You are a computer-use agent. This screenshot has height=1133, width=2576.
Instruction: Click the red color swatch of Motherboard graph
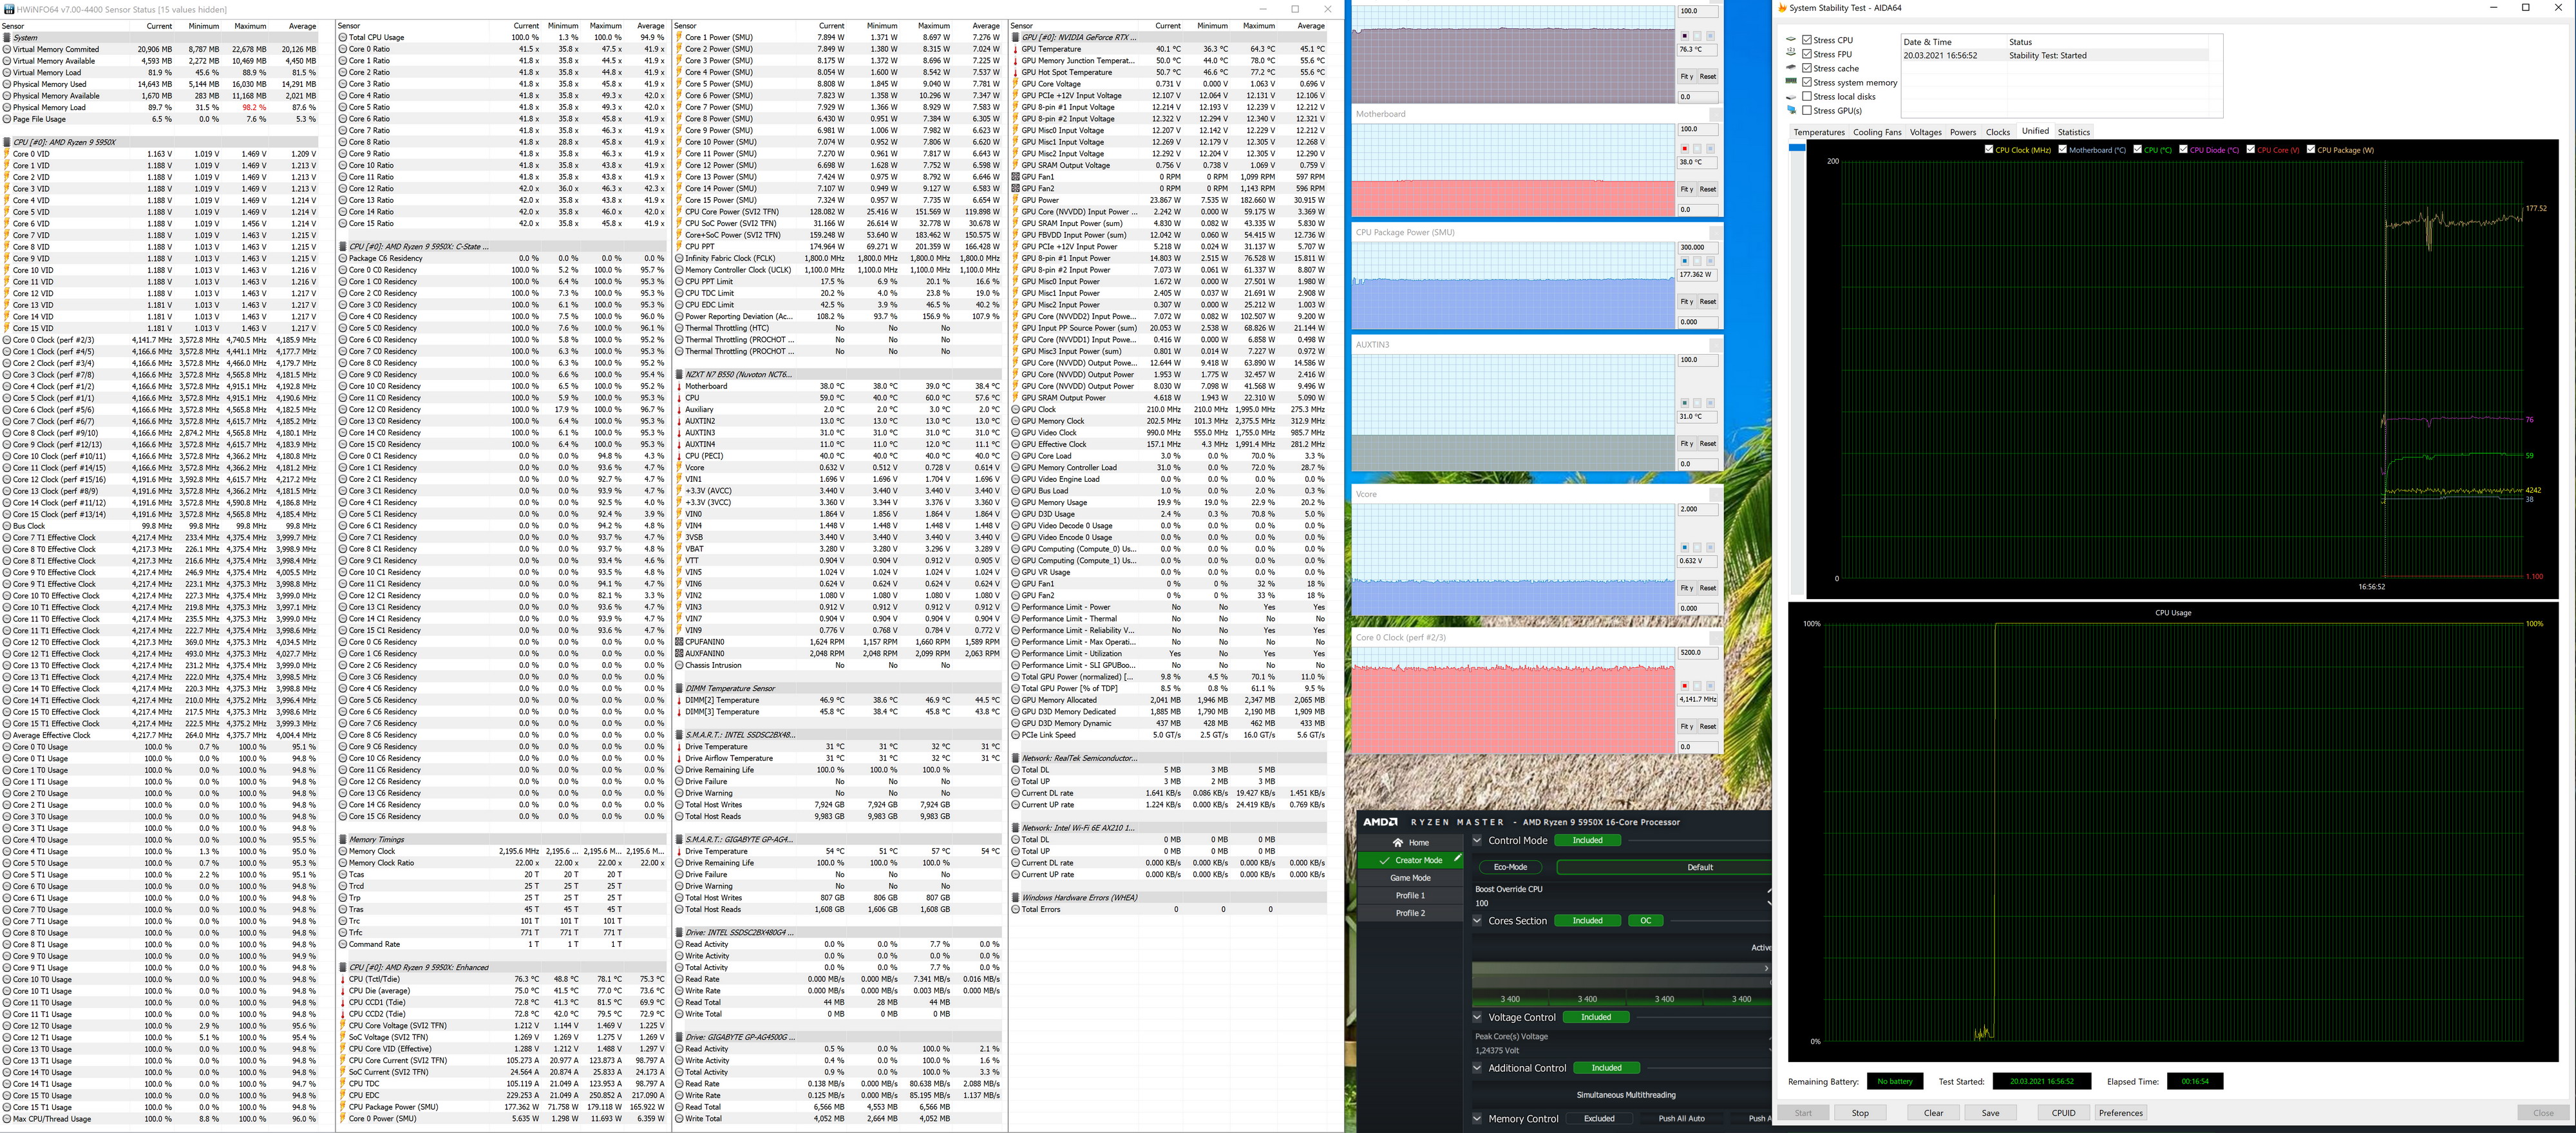[1684, 148]
